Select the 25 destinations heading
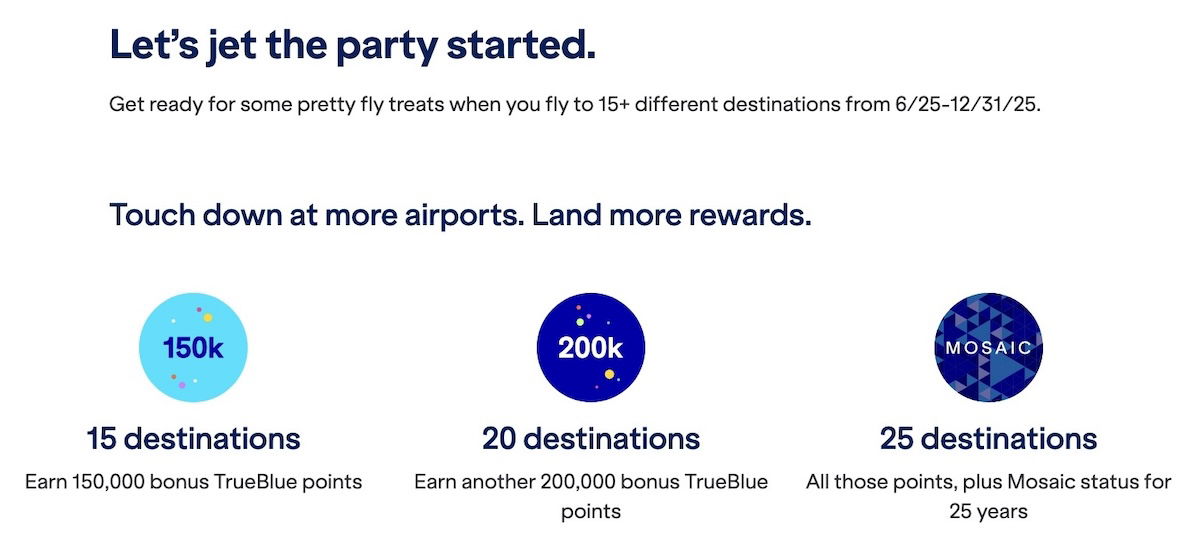 [988, 439]
